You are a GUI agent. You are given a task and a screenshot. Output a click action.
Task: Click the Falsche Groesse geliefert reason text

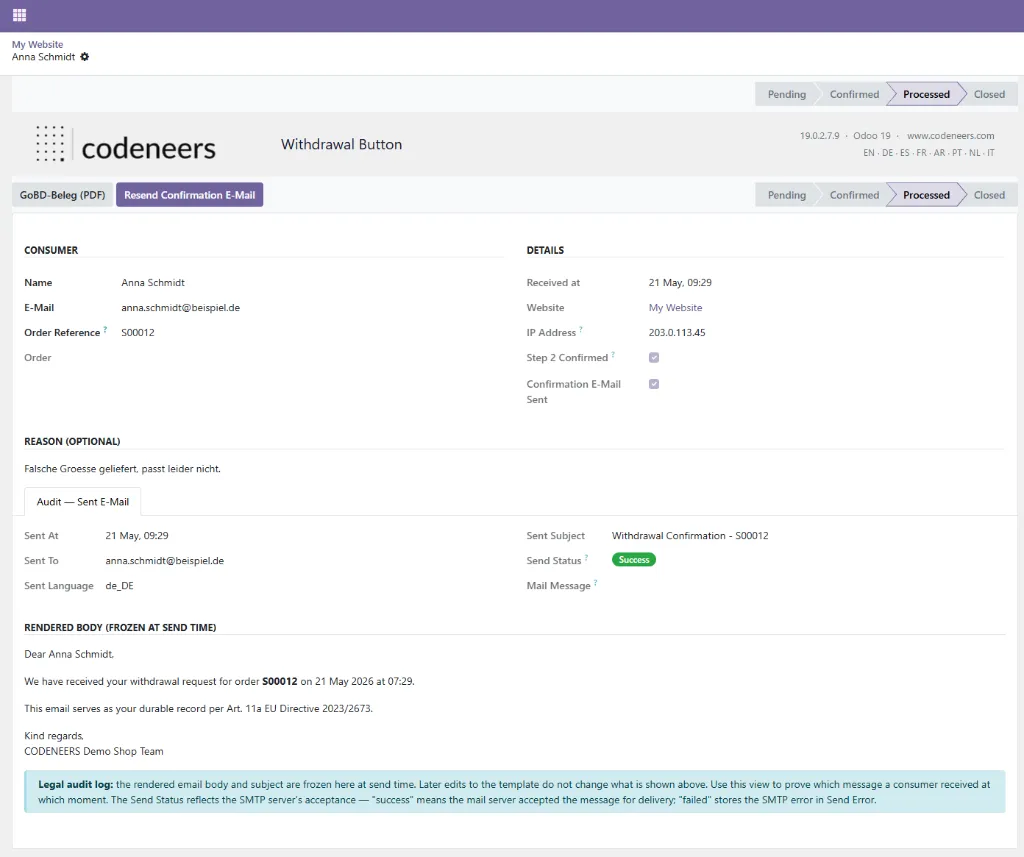(122, 469)
